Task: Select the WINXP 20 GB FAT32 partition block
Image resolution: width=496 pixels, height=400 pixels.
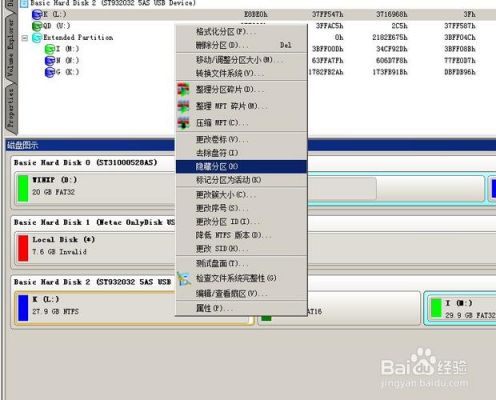Action: [96, 188]
